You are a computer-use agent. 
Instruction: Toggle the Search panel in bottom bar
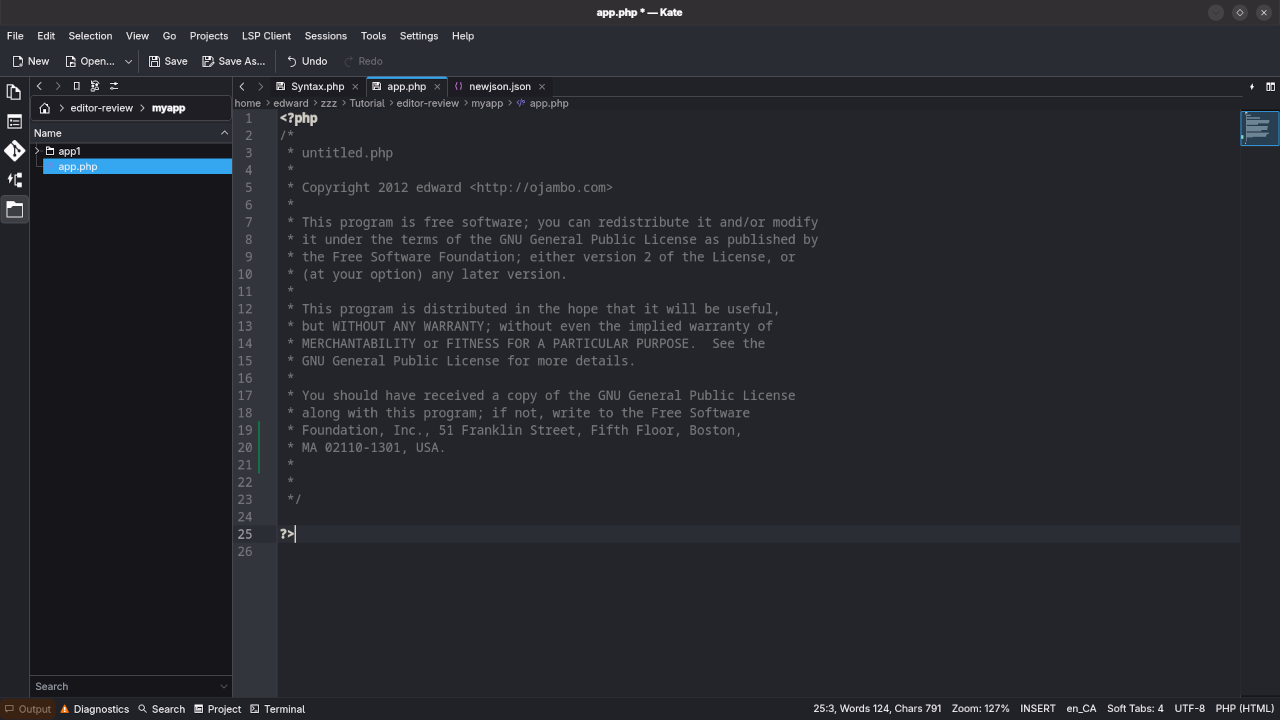(x=162, y=709)
